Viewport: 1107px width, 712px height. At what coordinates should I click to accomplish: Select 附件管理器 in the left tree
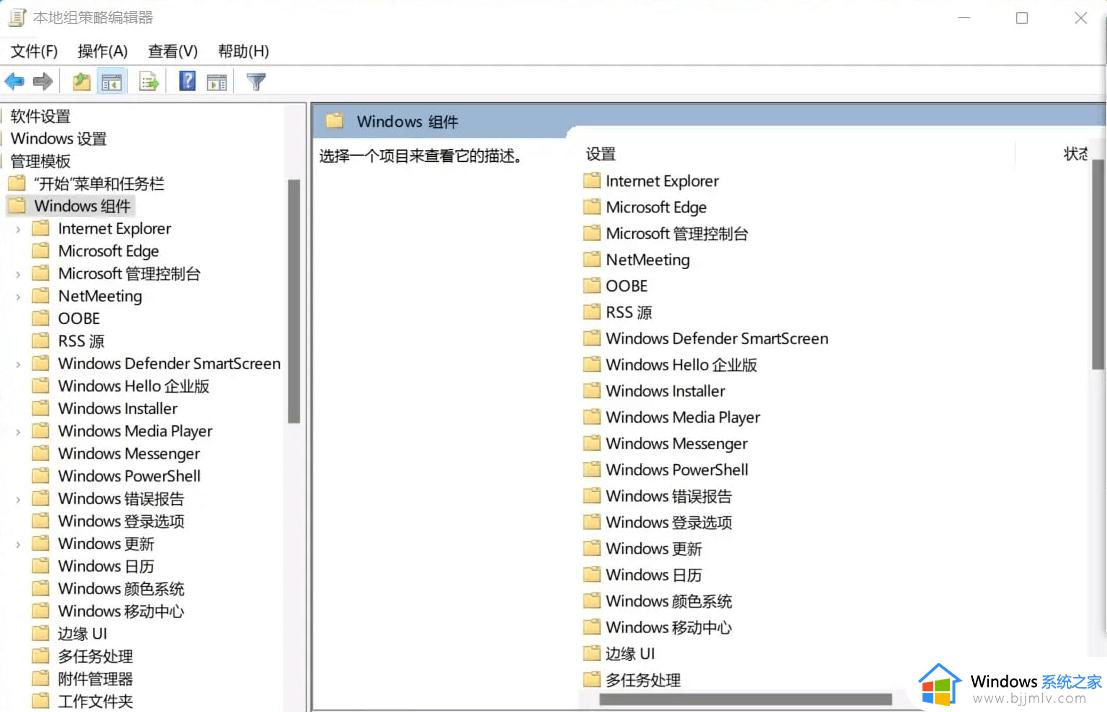[x=95, y=680]
